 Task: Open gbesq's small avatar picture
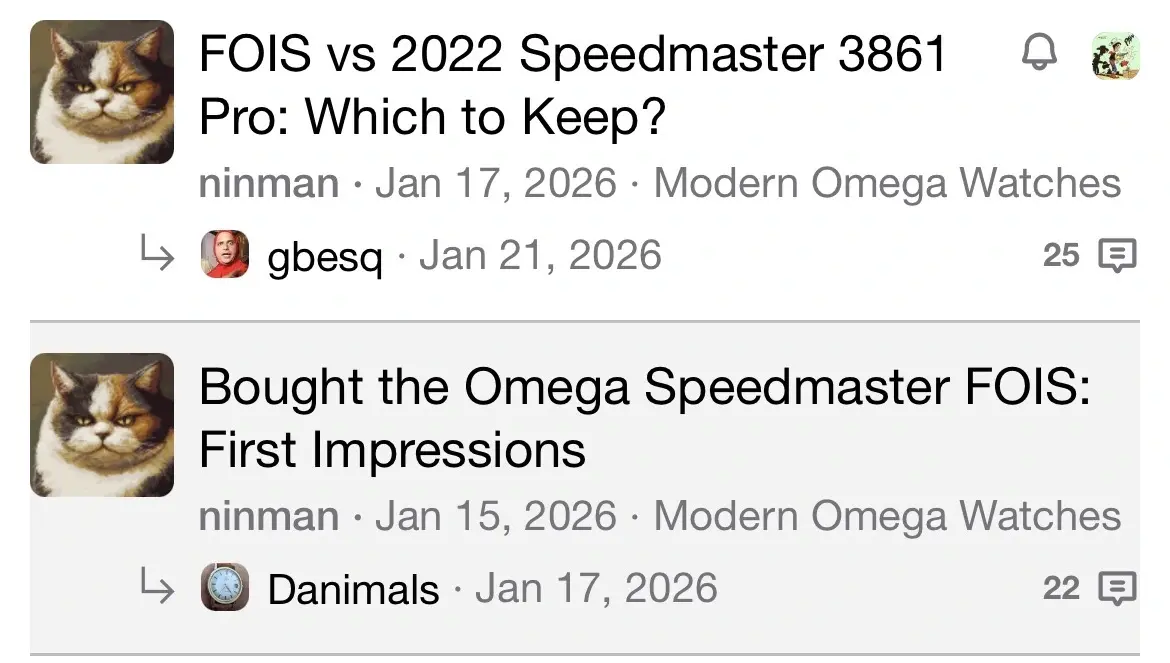click(x=225, y=254)
